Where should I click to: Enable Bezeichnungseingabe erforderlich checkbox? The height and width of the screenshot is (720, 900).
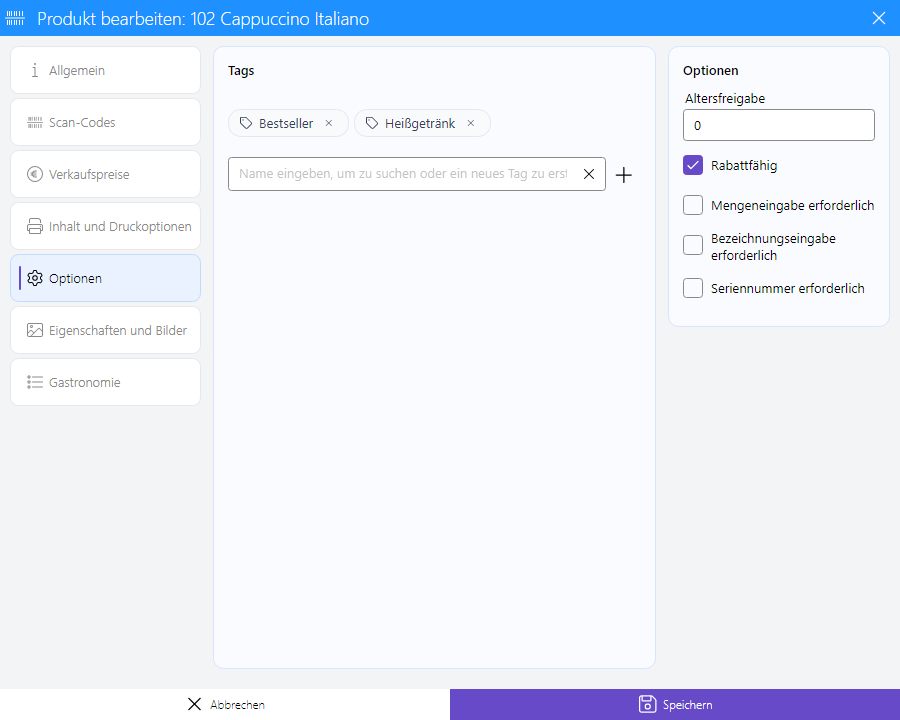pos(693,245)
